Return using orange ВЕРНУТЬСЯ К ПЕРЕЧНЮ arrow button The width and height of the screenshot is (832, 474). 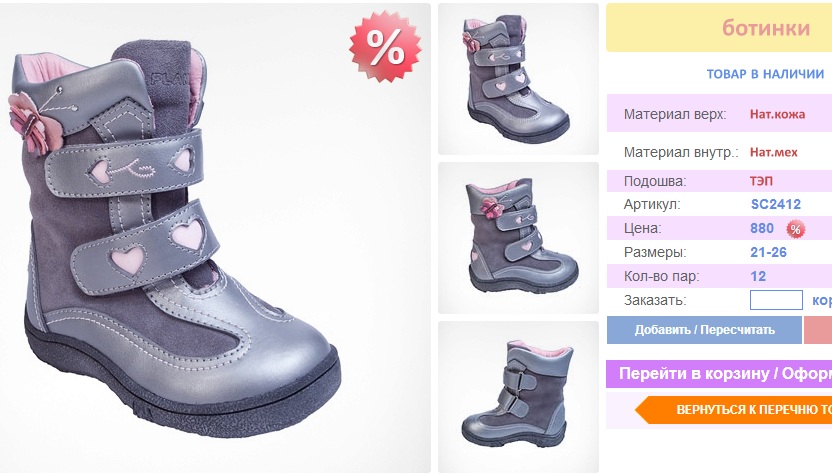tap(734, 410)
